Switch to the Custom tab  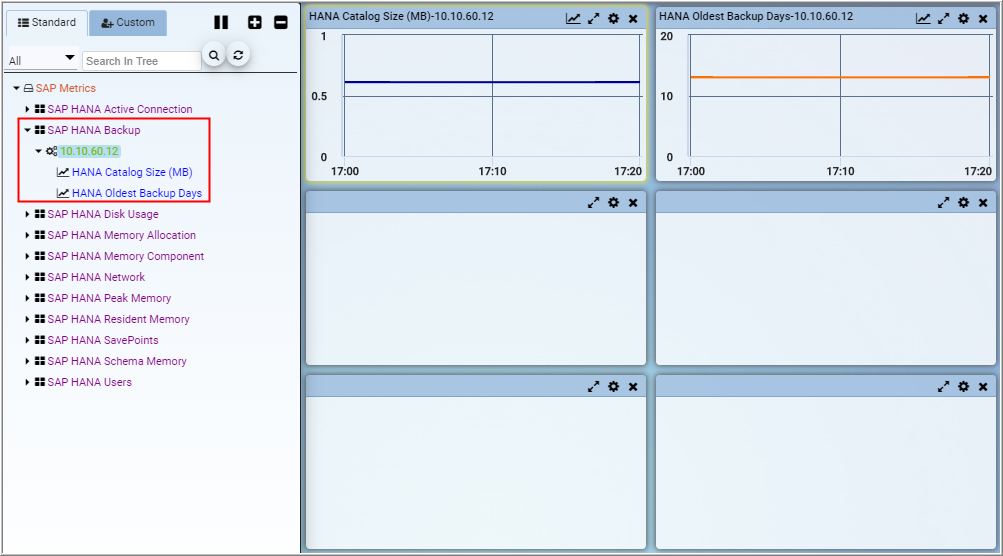(x=128, y=22)
